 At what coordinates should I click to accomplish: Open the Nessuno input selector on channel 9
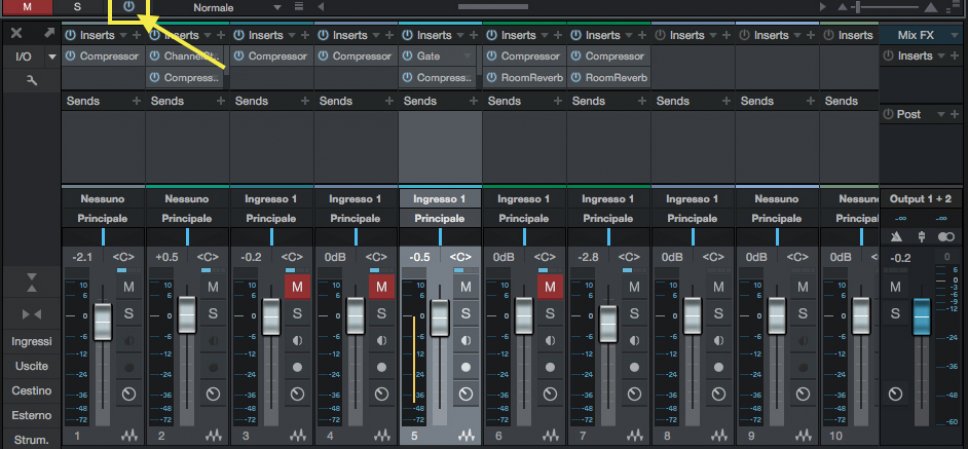coord(777,199)
